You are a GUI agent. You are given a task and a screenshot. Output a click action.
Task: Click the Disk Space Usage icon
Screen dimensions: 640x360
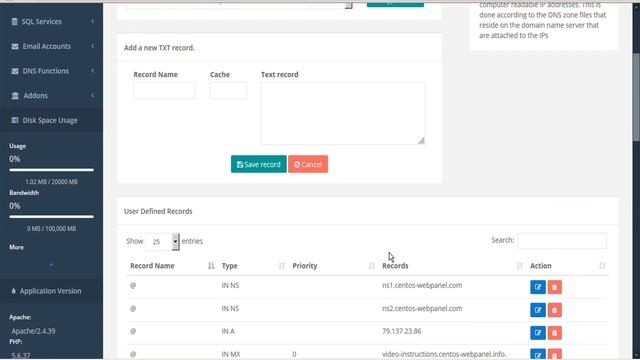(x=15, y=120)
